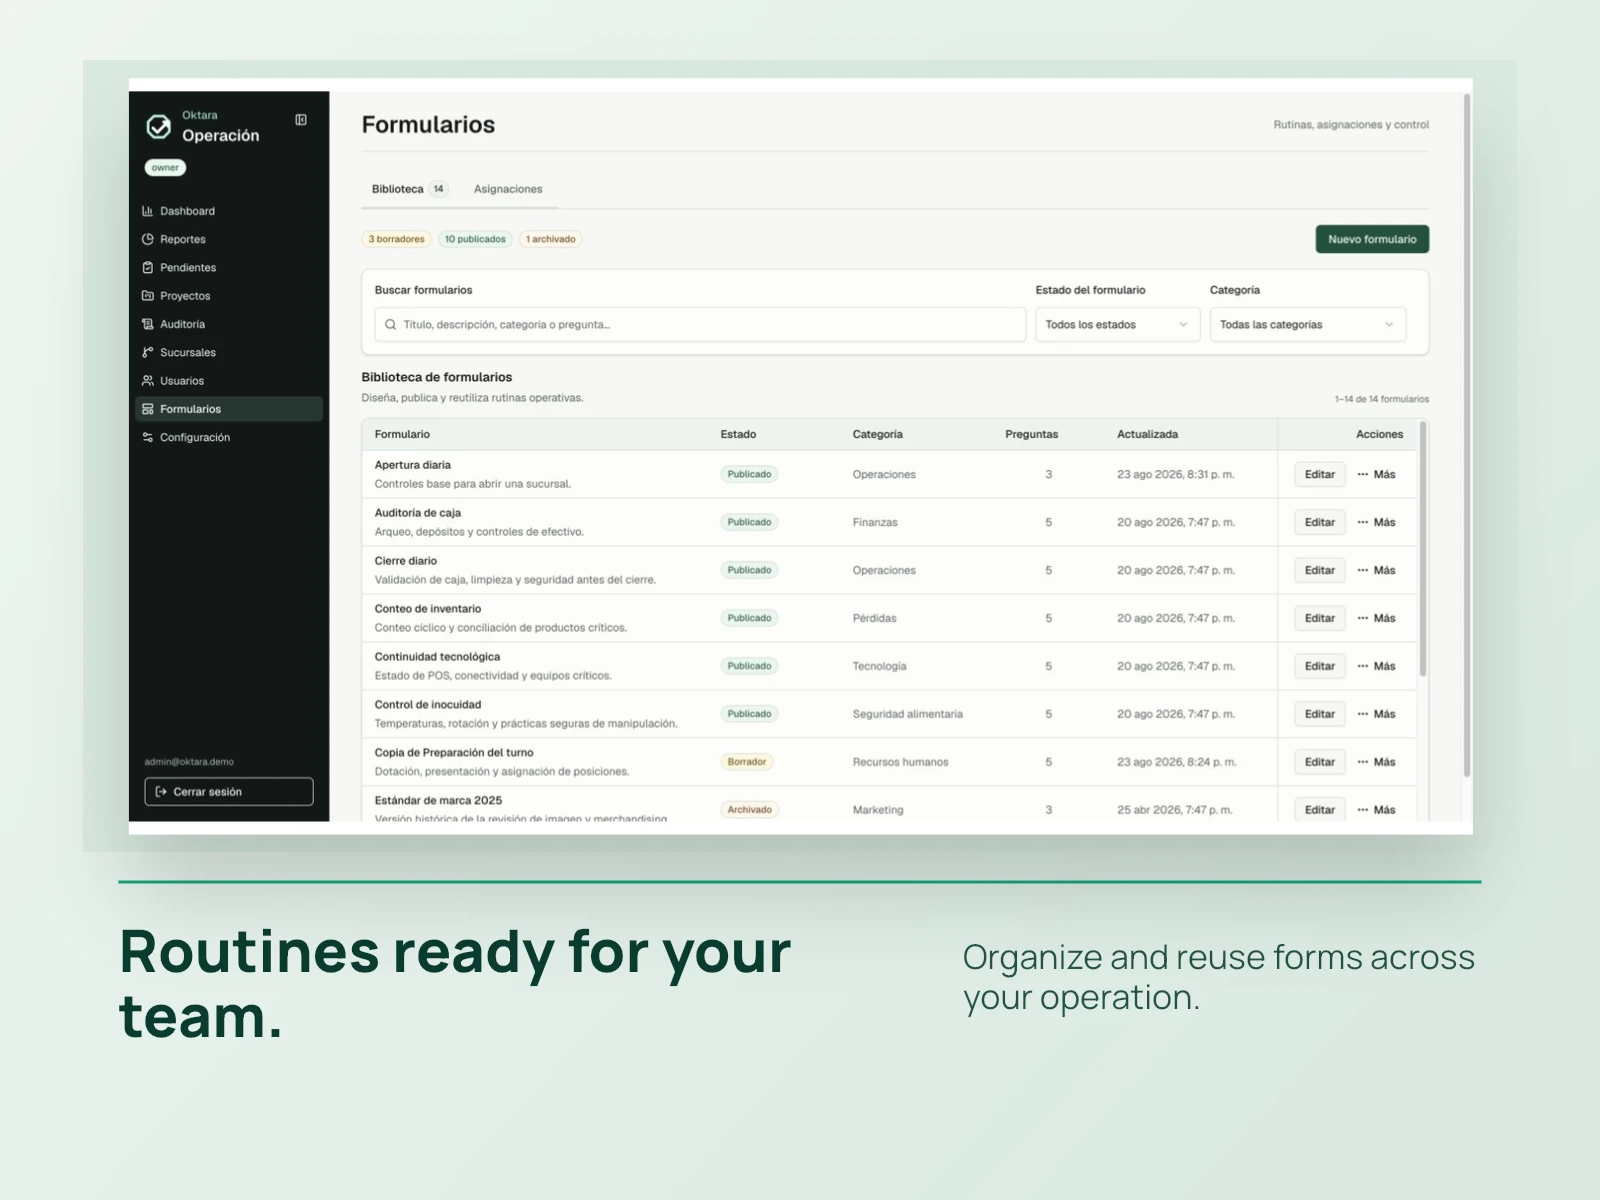Click the forms table vertical scrollbar
This screenshot has height=1200, width=1600.
(1423, 550)
